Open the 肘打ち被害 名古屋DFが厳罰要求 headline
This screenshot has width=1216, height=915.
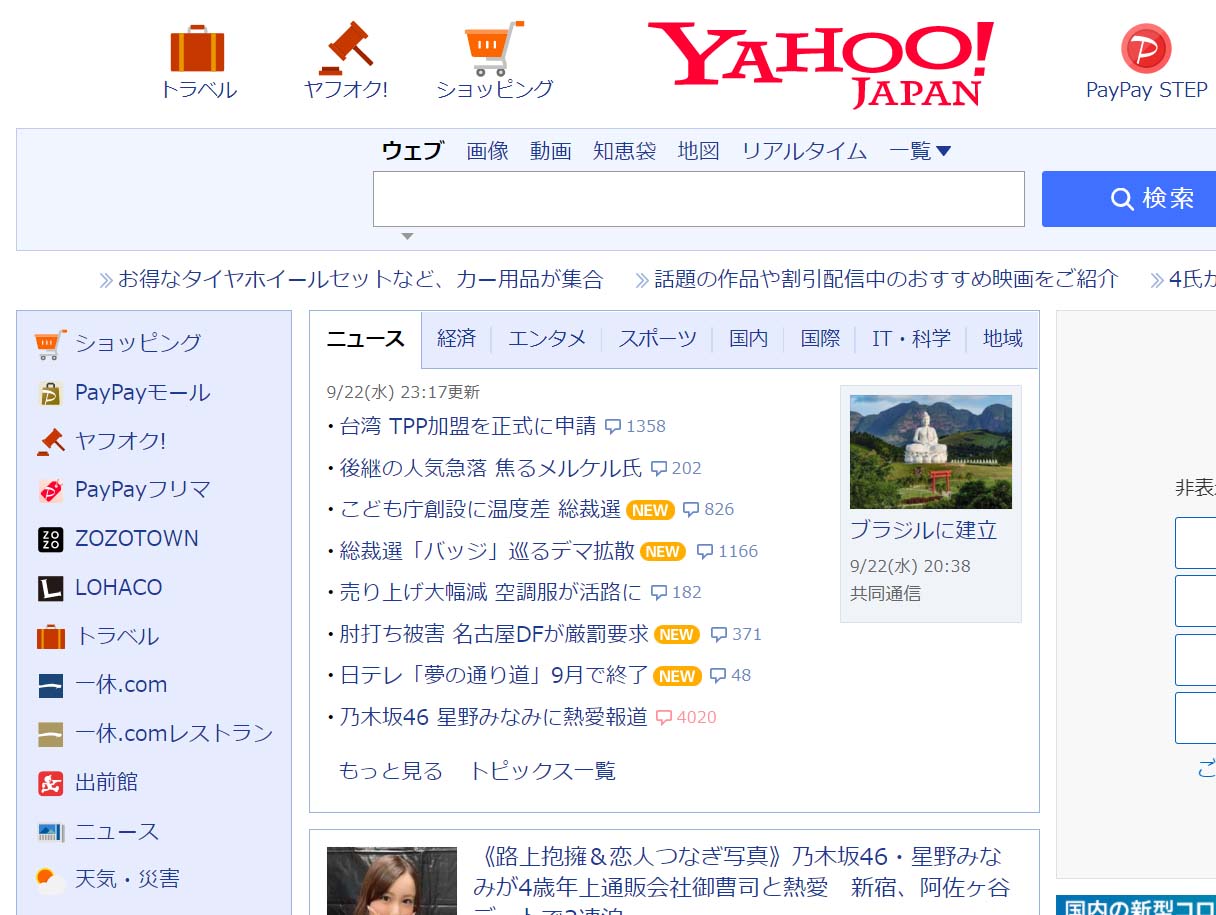tap(494, 634)
